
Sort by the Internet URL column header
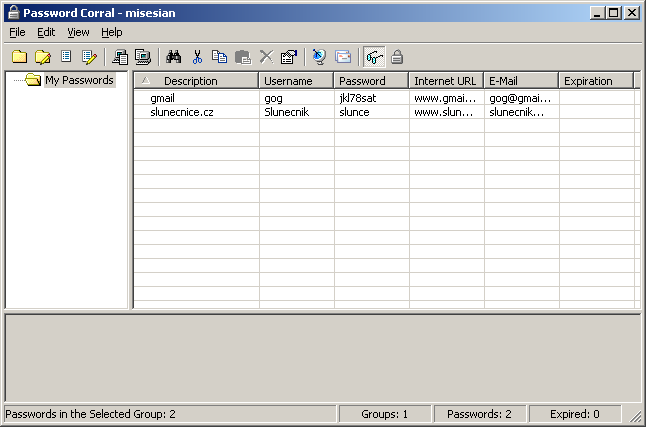pos(446,81)
